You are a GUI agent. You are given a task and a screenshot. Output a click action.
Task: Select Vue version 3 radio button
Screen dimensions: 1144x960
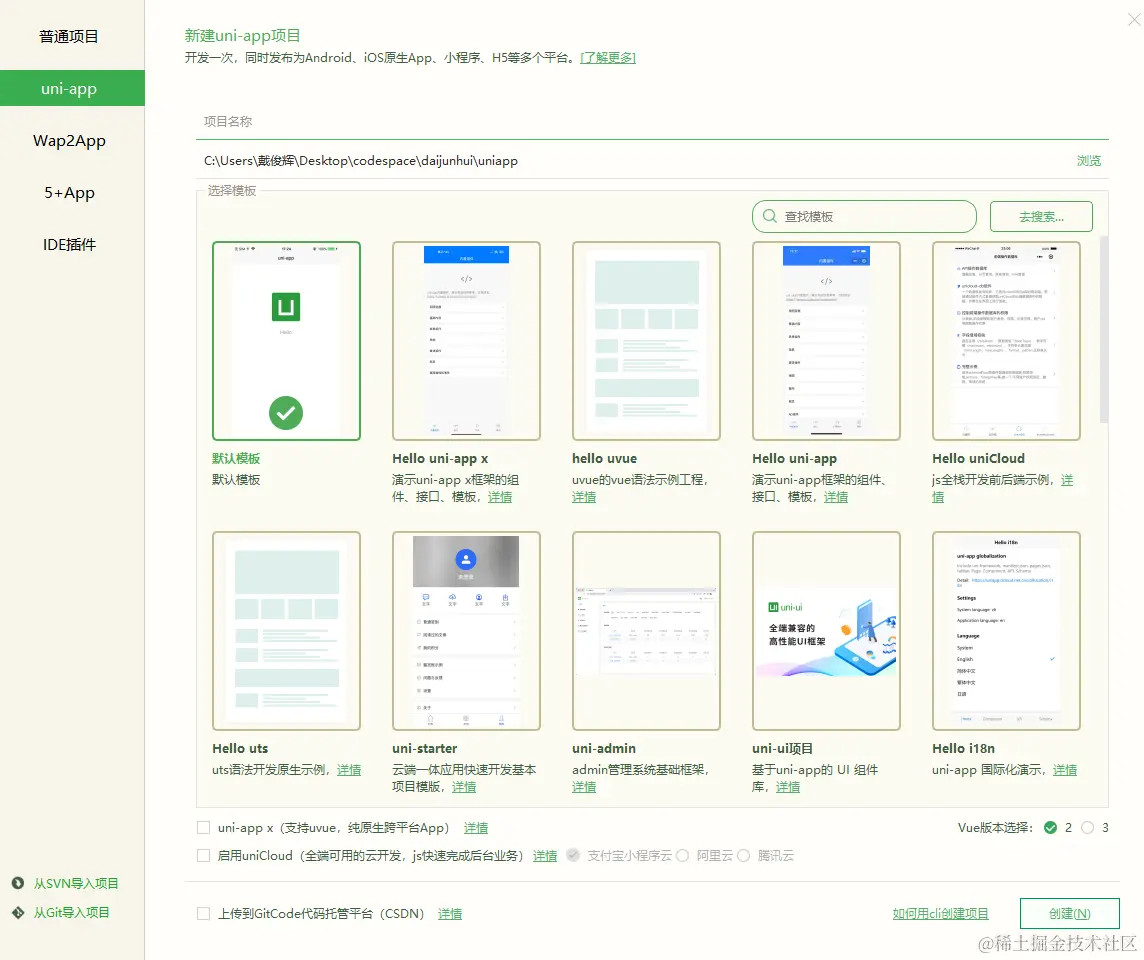coord(1088,827)
